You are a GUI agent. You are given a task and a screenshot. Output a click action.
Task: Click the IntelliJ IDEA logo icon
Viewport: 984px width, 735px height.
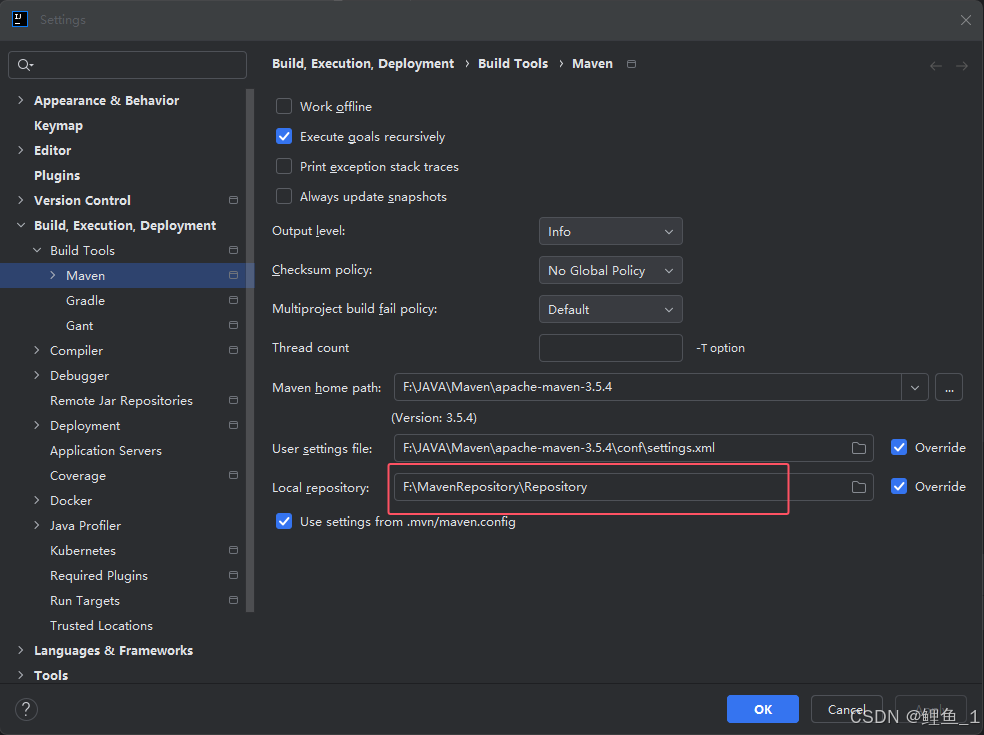(x=20, y=19)
